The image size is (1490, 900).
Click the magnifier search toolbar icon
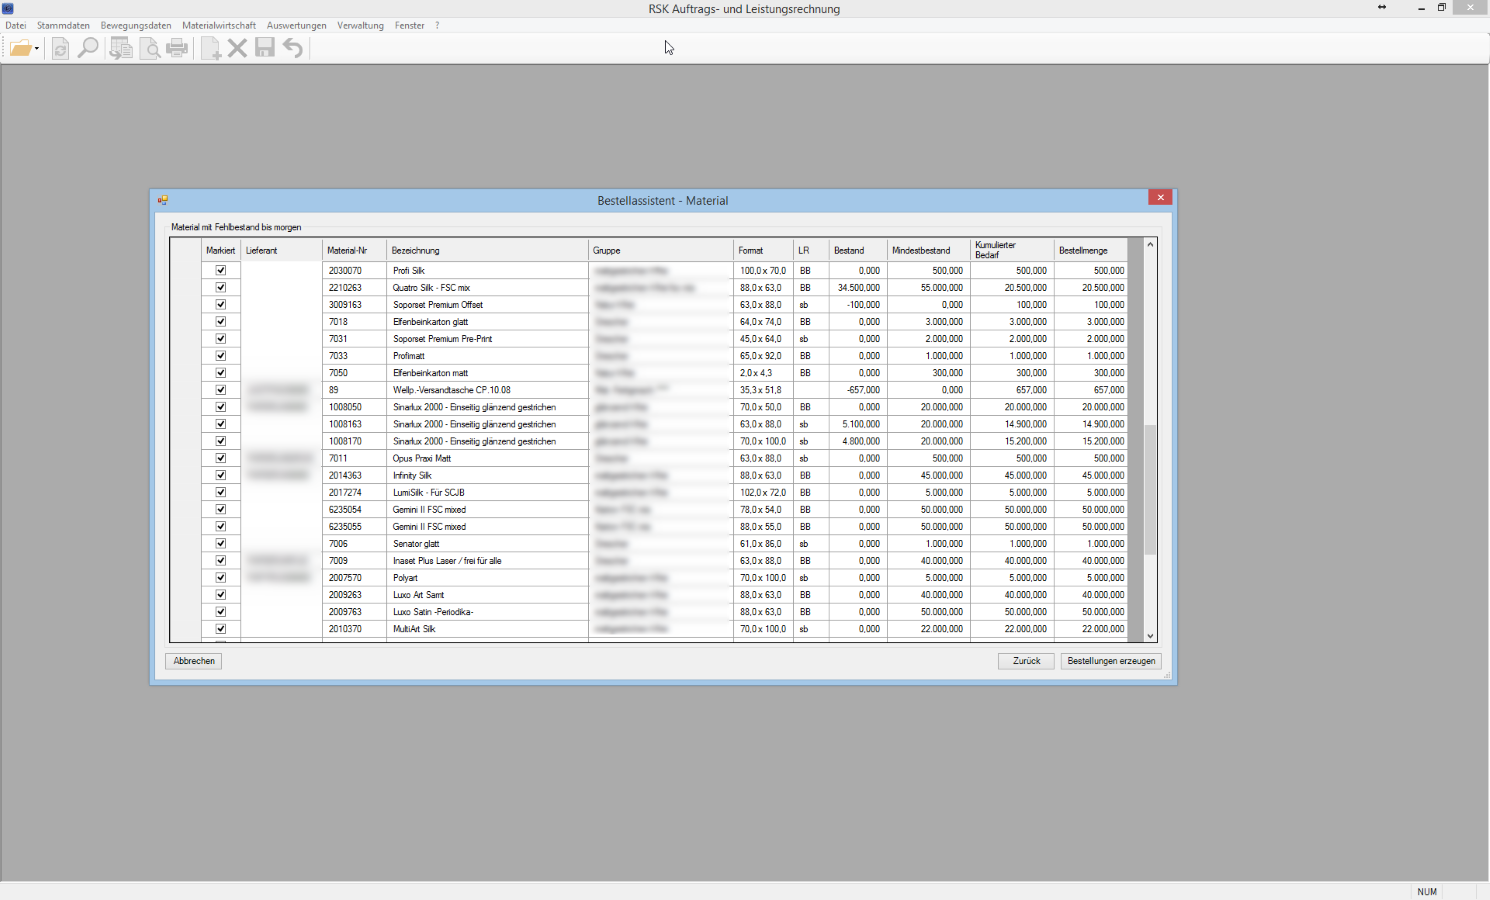click(x=88, y=48)
